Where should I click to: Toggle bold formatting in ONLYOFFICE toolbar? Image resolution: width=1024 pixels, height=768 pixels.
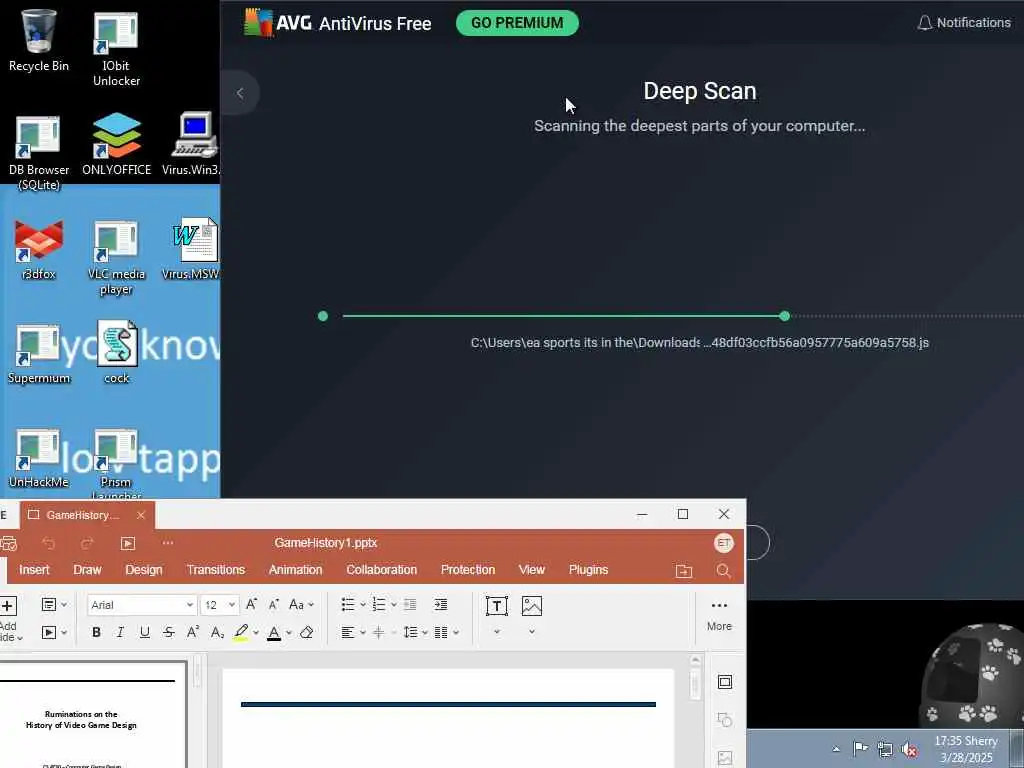pos(96,632)
